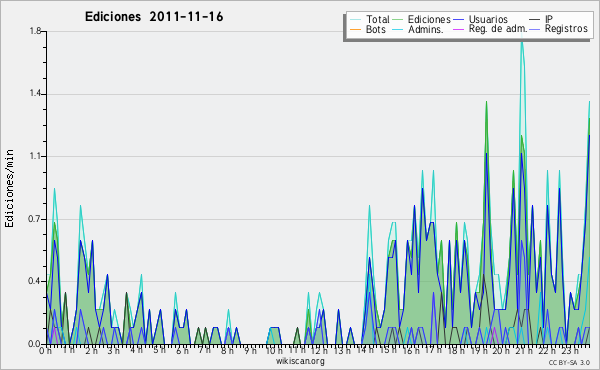Click the y-axis value '0.7'
600x370 pixels.
[x=35, y=219]
